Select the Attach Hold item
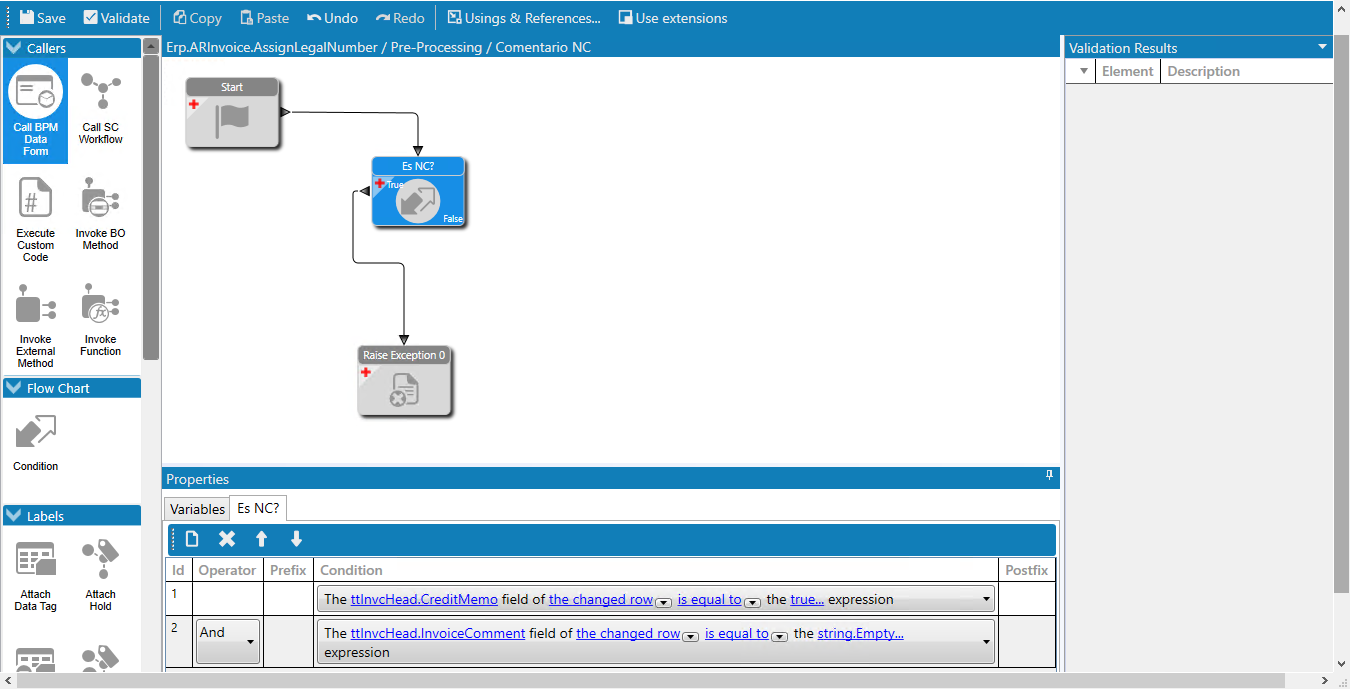 click(101, 576)
